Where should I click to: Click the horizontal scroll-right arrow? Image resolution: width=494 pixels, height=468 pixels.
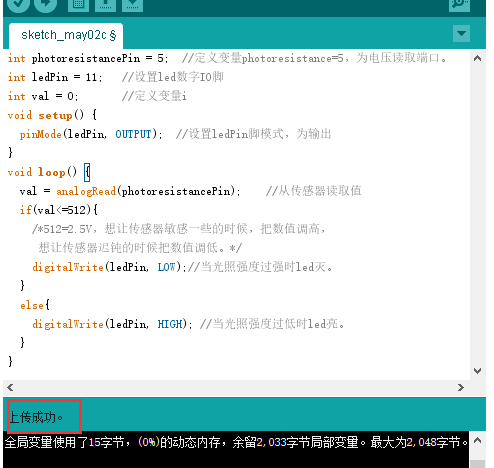tap(461, 387)
